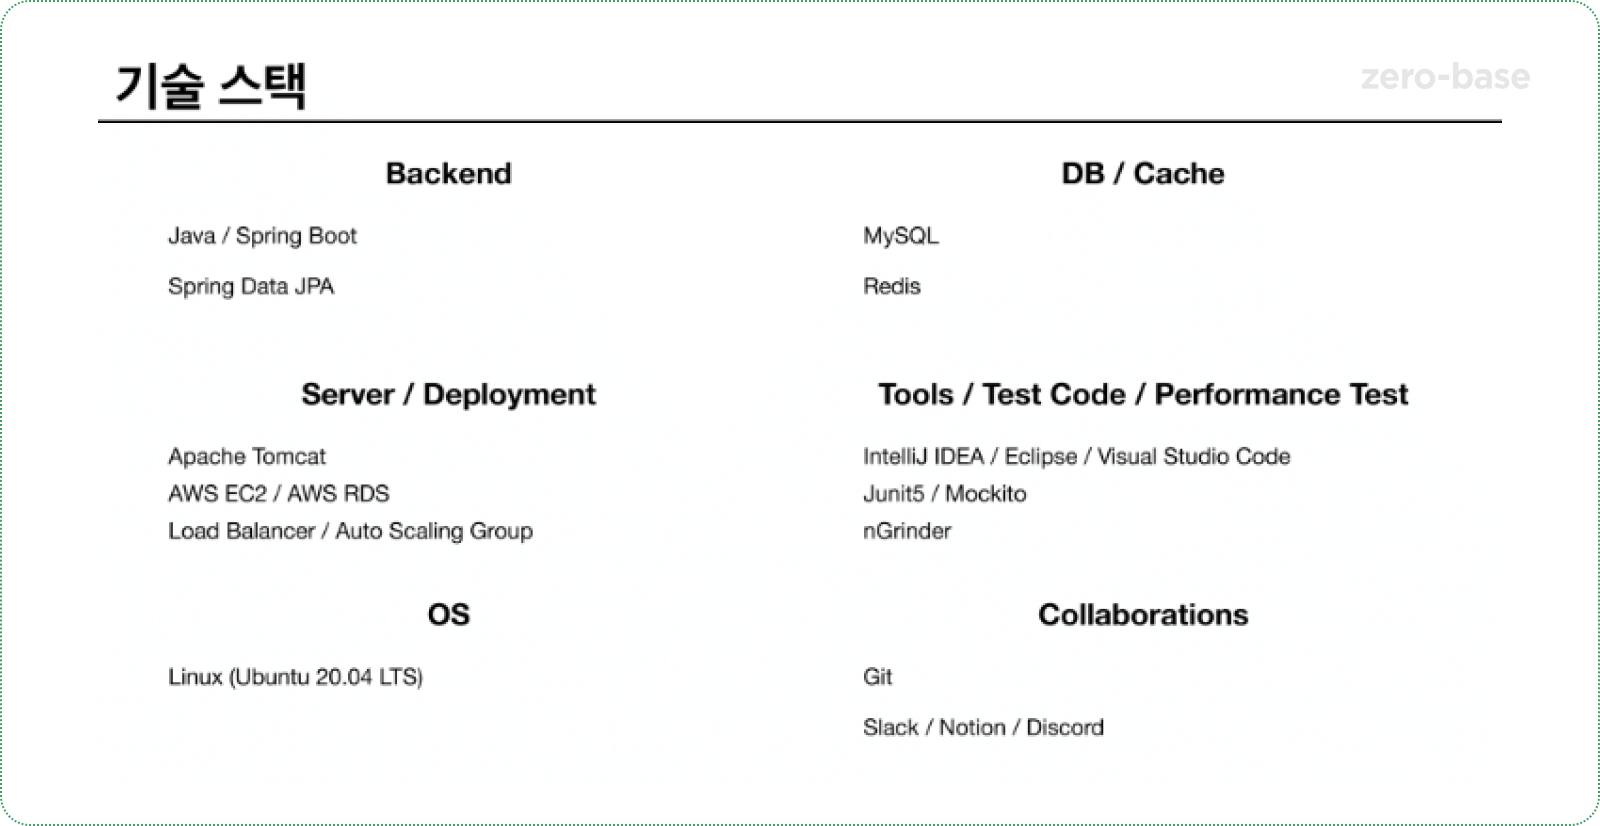Click the Backend section heading
This screenshot has width=1600, height=826.
click(448, 173)
